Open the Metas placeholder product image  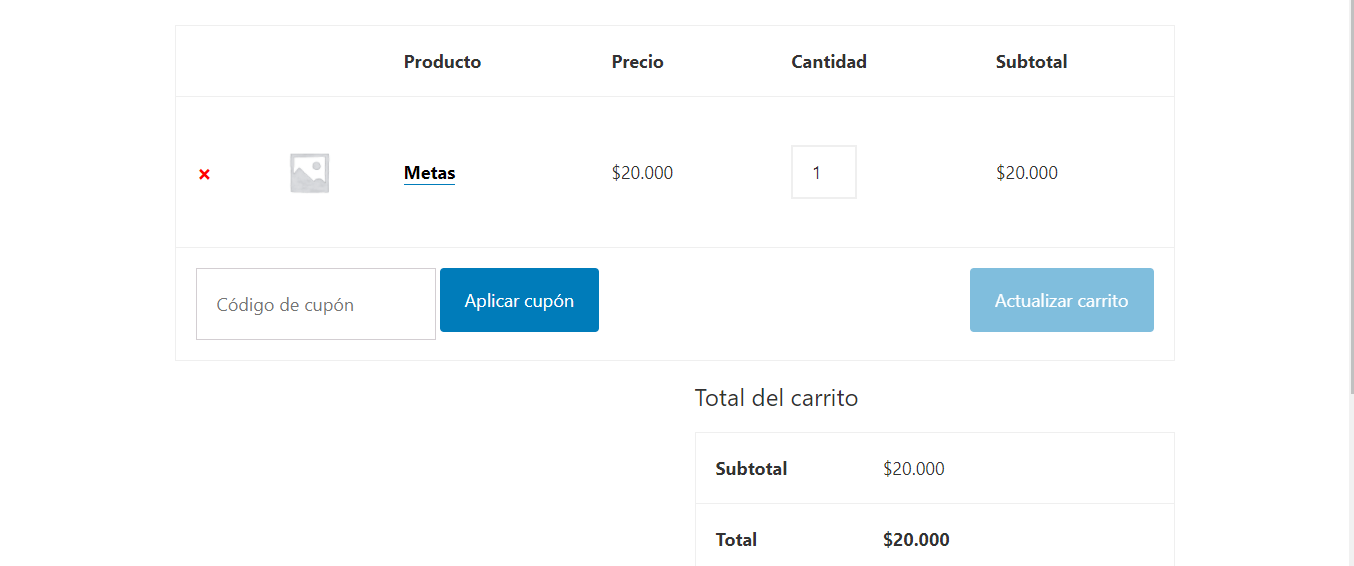pyautogui.click(x=309, y=173)
